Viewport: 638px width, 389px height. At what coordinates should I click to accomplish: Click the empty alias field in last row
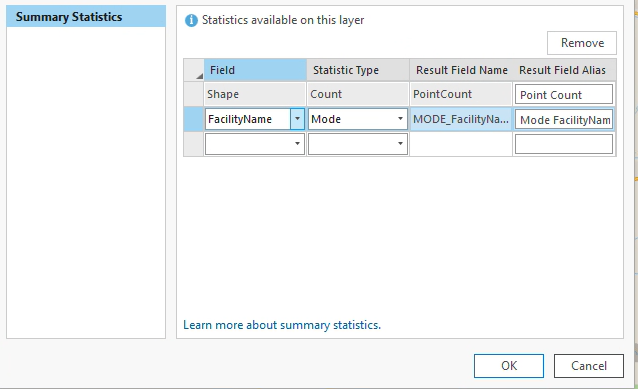(564, 144)
